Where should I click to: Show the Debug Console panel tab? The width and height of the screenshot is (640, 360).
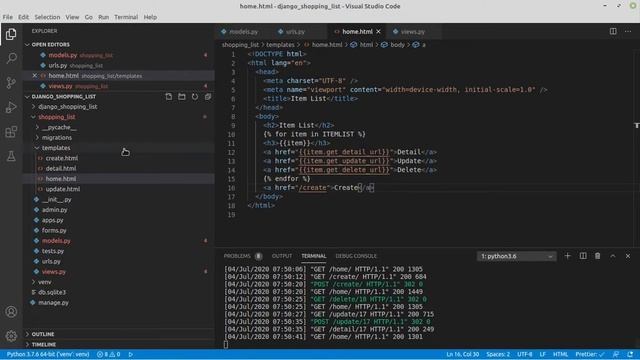tap(356, 256)
